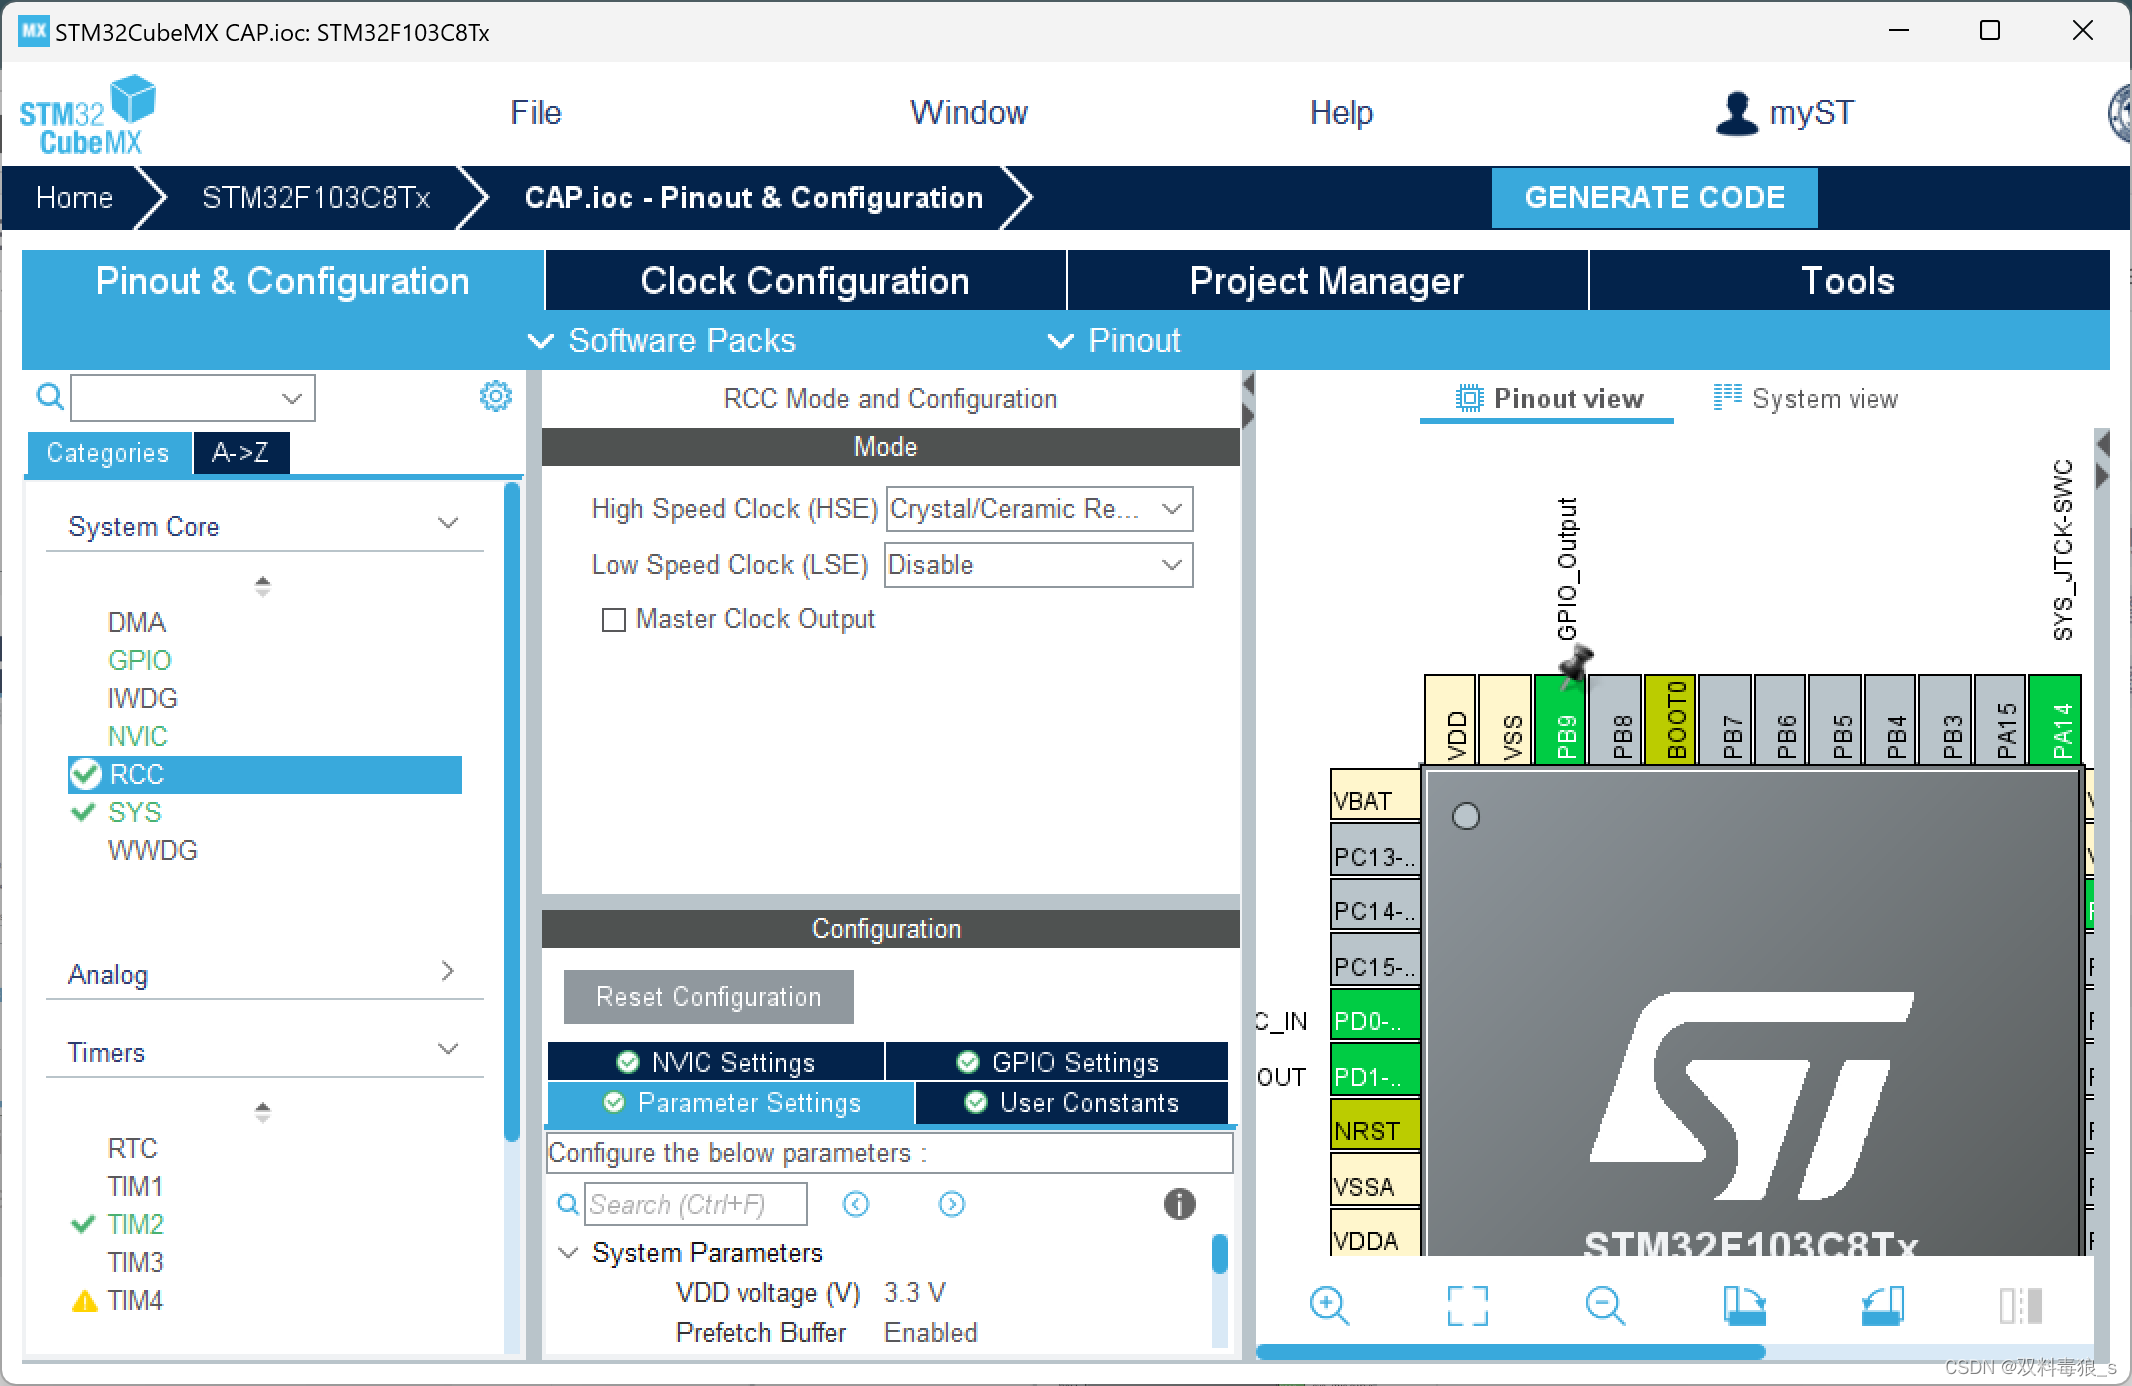Open the High Speed Clock (HSE) dropdown
Screen dimensions: 2132x1386
[x=1039, y=509]
